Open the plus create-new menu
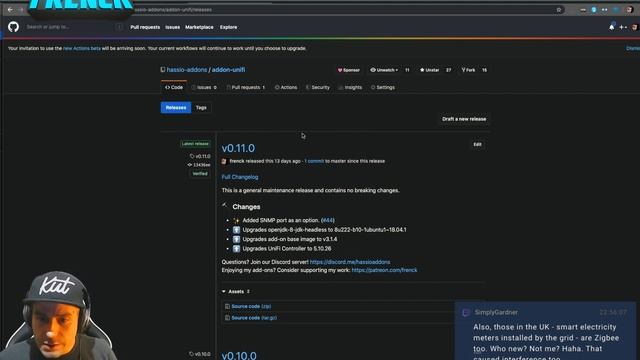Viewport: 640px width, 360px height. [x=623, y=27]
